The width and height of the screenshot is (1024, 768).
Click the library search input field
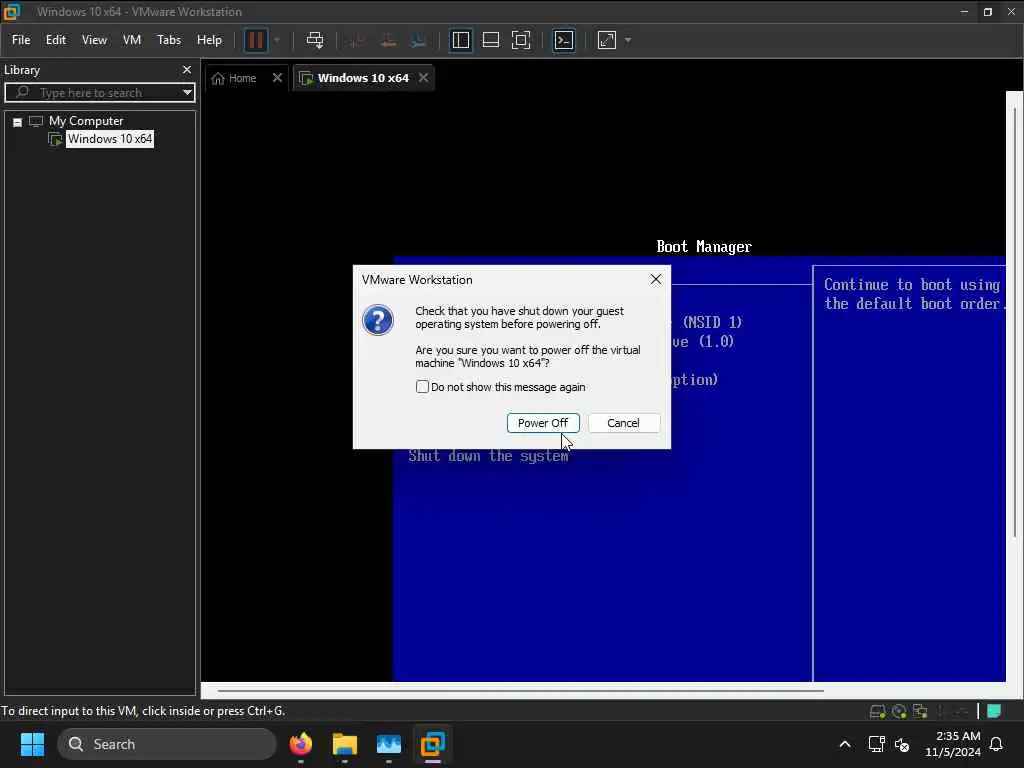[98, 93]
